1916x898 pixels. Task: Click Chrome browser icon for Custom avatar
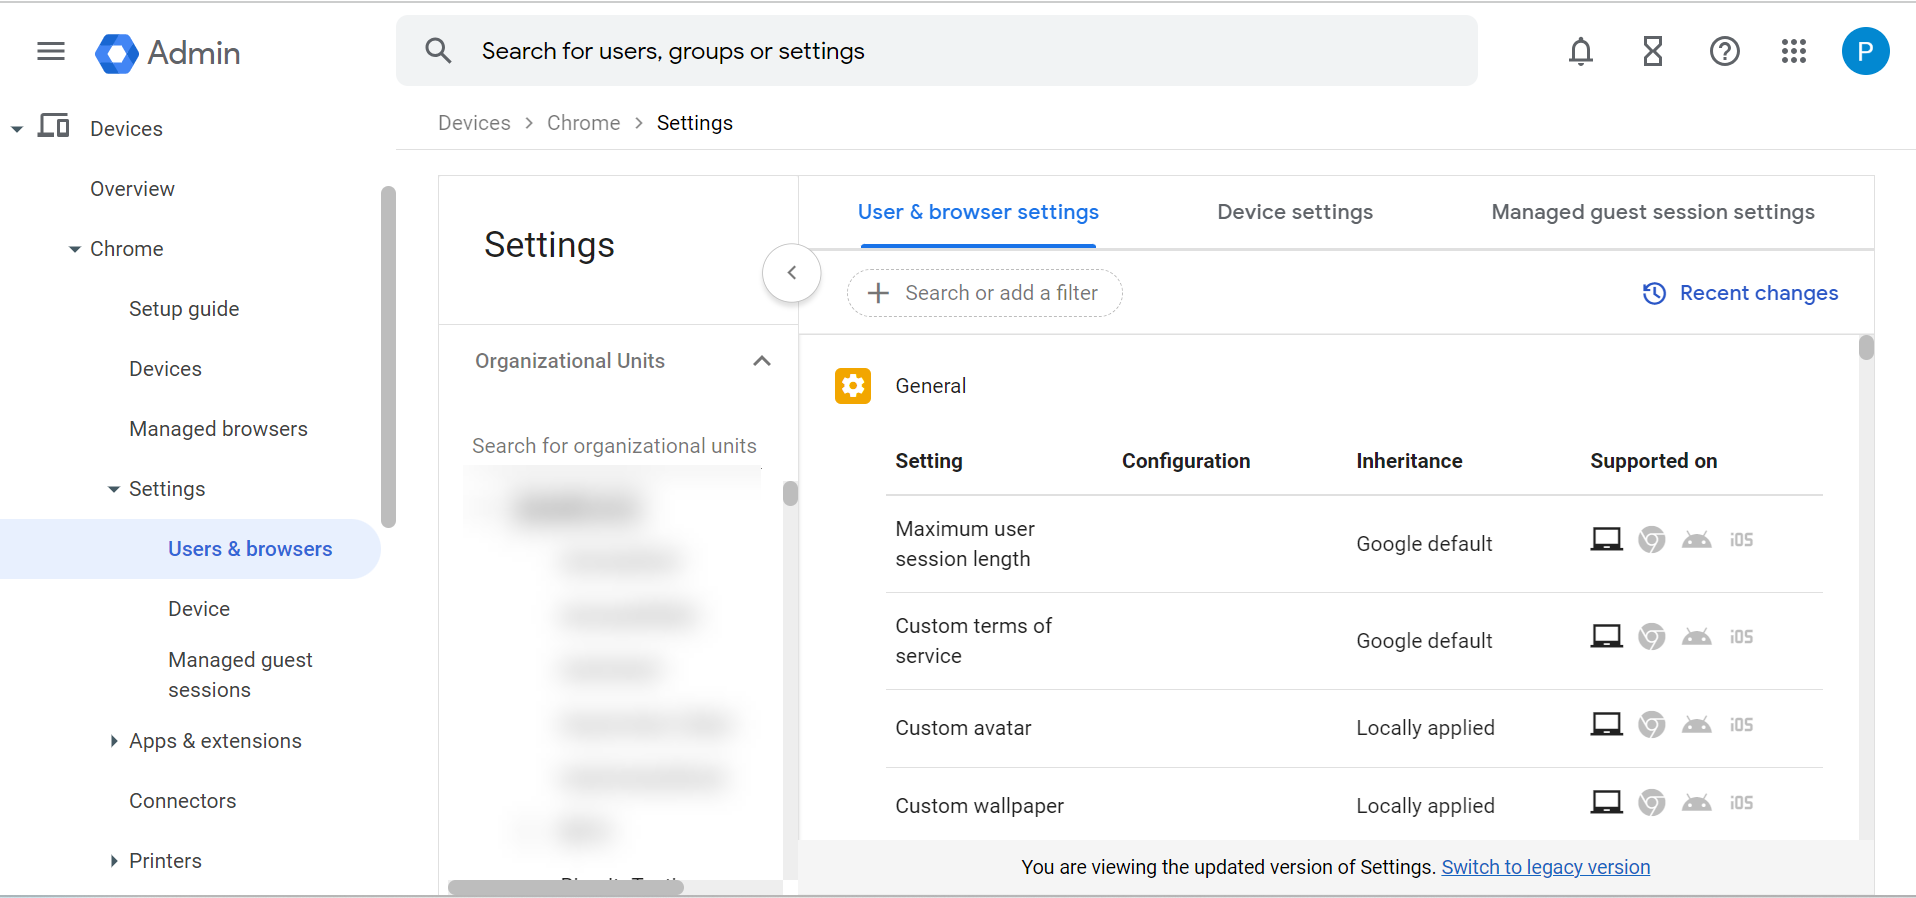tap(1652, 724)
